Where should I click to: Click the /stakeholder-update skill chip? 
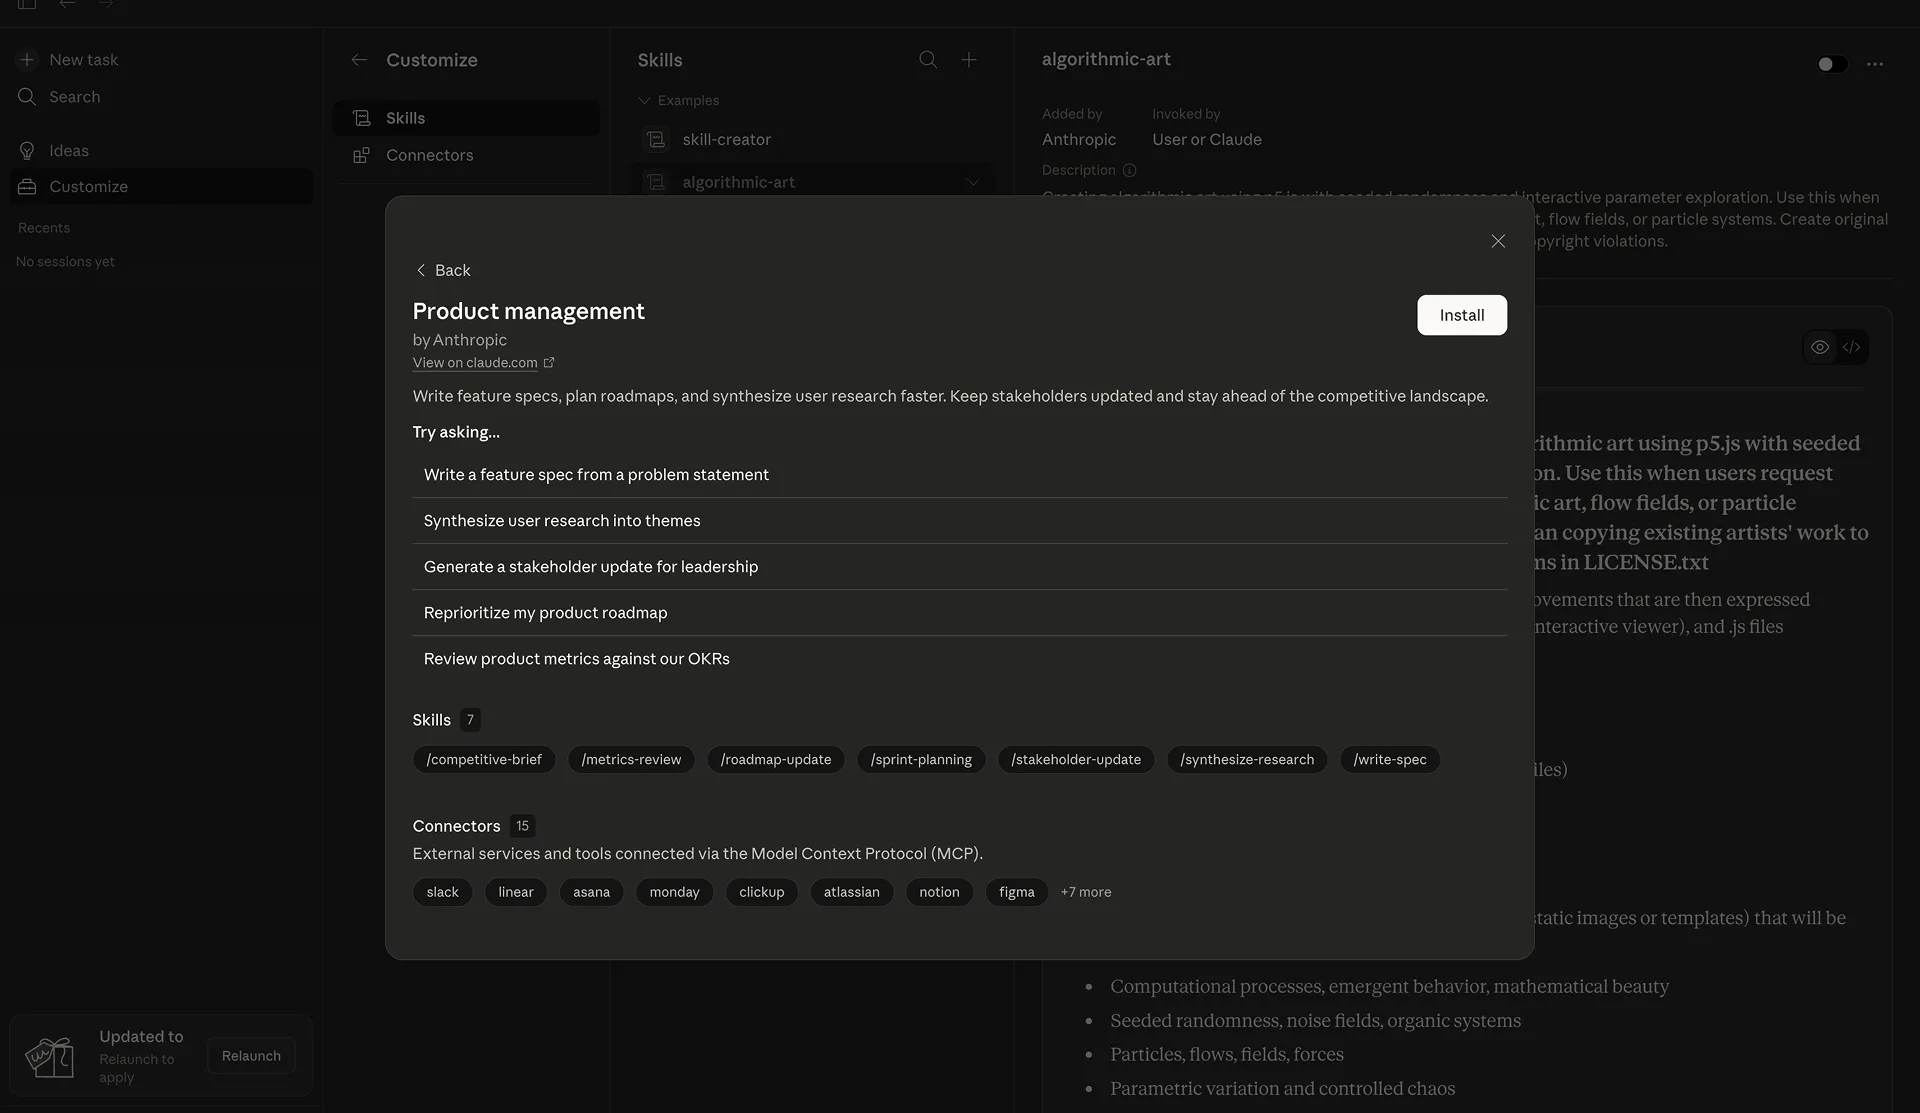[x=1076, y=760]
